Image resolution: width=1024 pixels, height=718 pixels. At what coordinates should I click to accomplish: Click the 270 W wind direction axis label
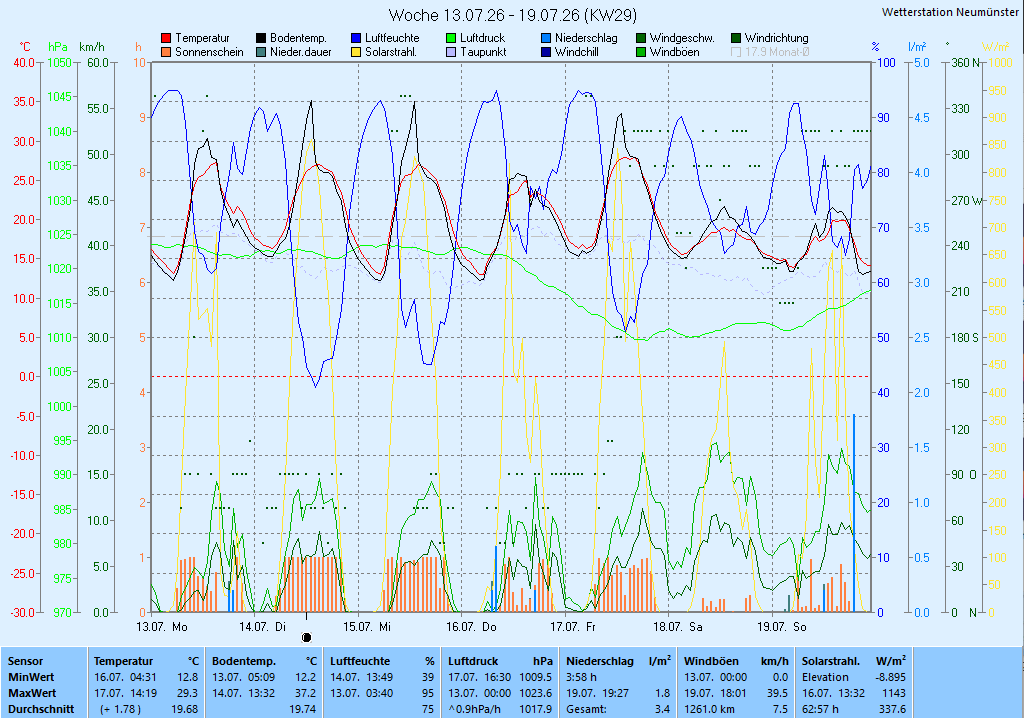tap(968, 201)
